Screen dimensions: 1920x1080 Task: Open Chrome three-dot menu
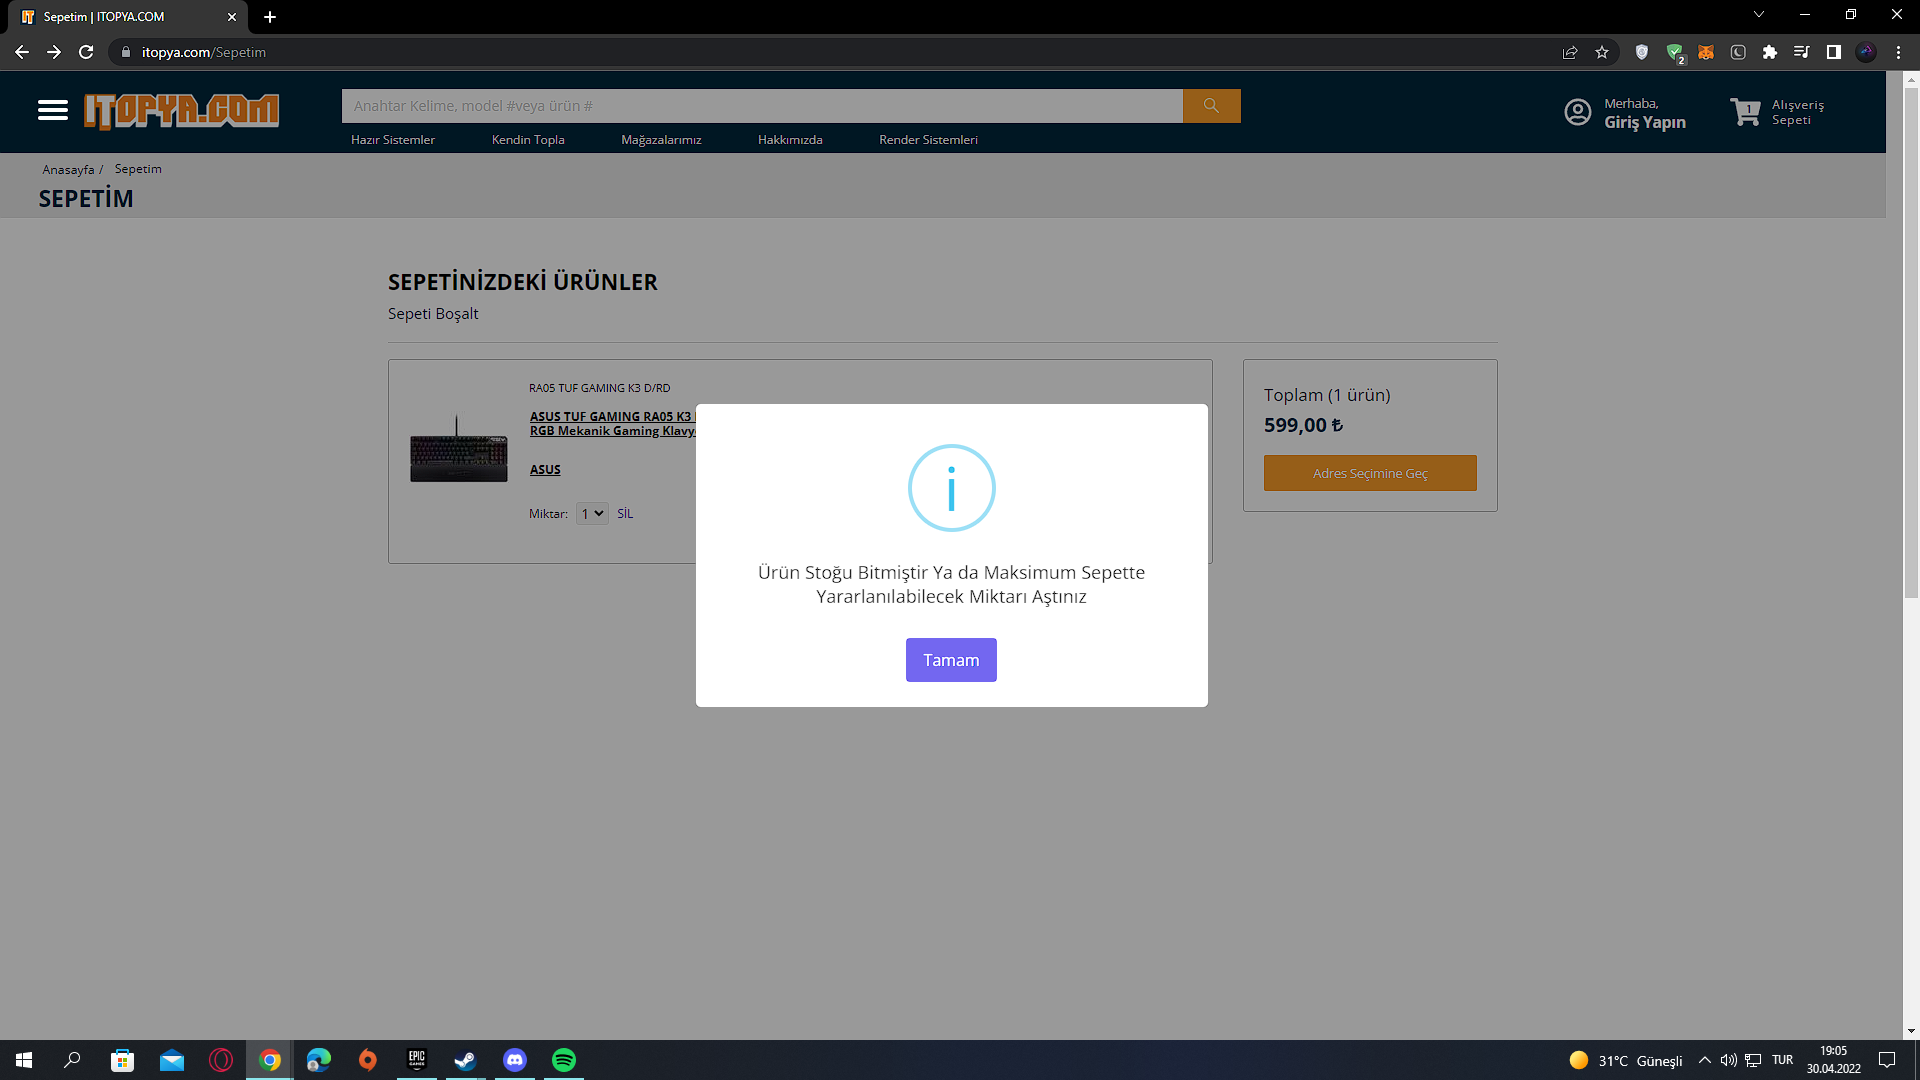(x=1898, y=52)
